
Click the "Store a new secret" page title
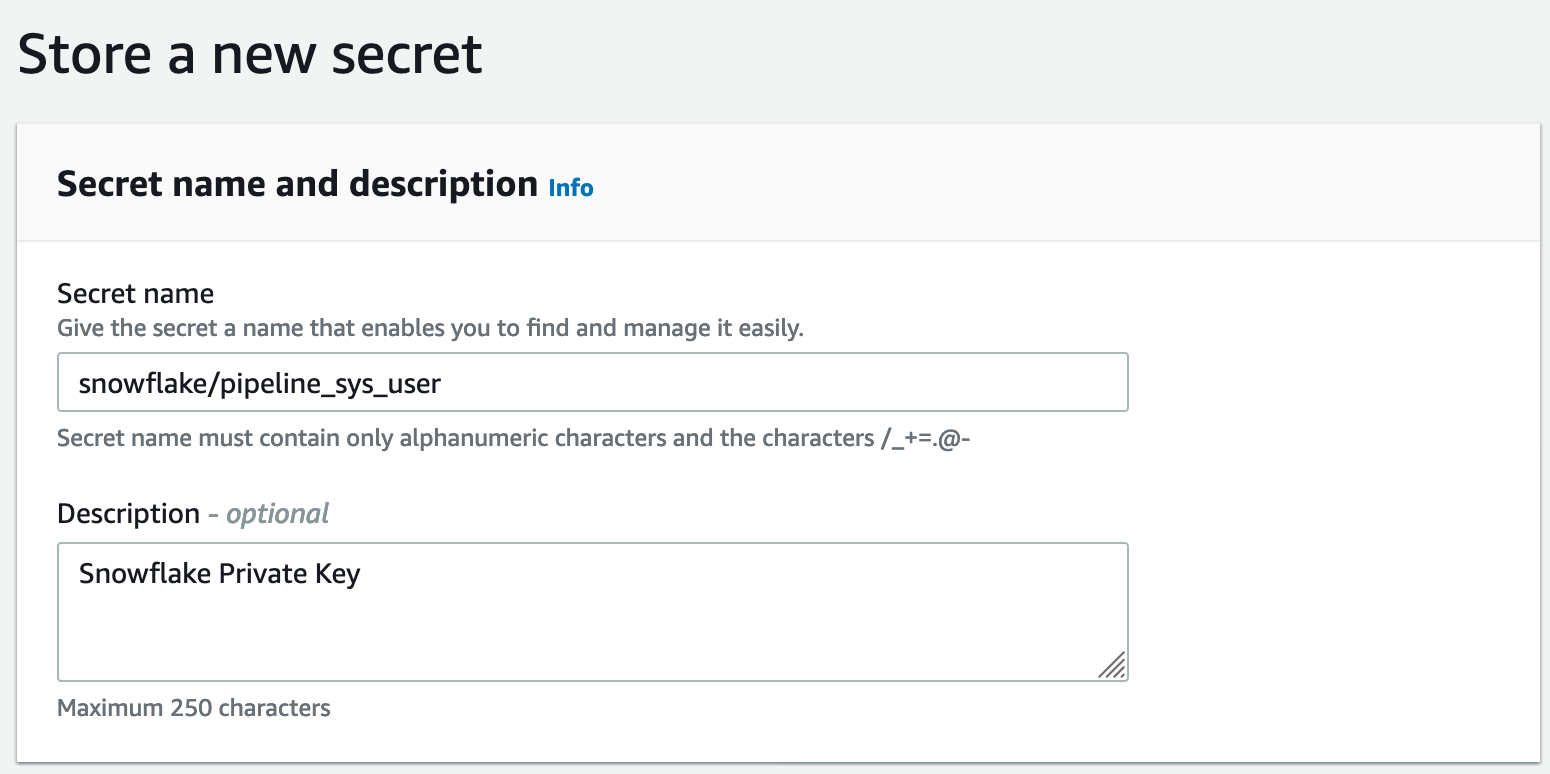[x=250, y=54]
